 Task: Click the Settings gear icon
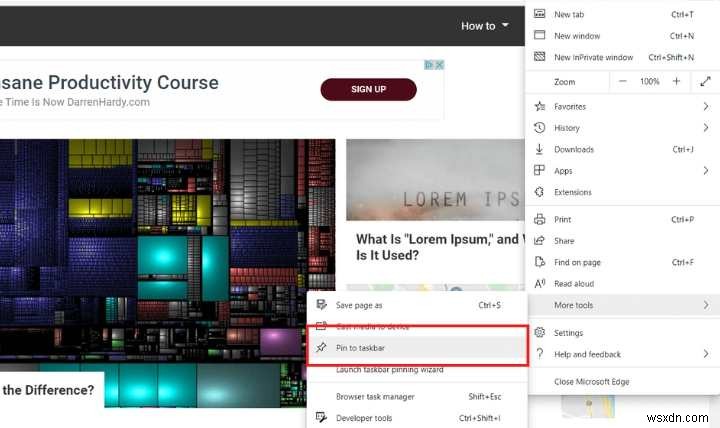pyautogui.click(x=540, y=332)
